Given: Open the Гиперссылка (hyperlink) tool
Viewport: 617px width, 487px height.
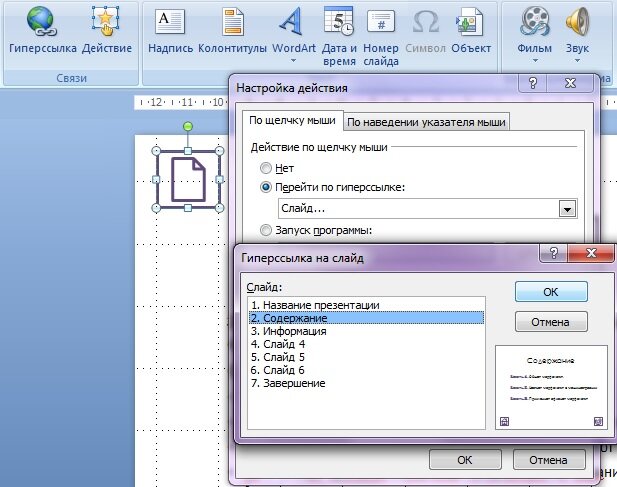Looking at the screenshot, I should point(42,31).
